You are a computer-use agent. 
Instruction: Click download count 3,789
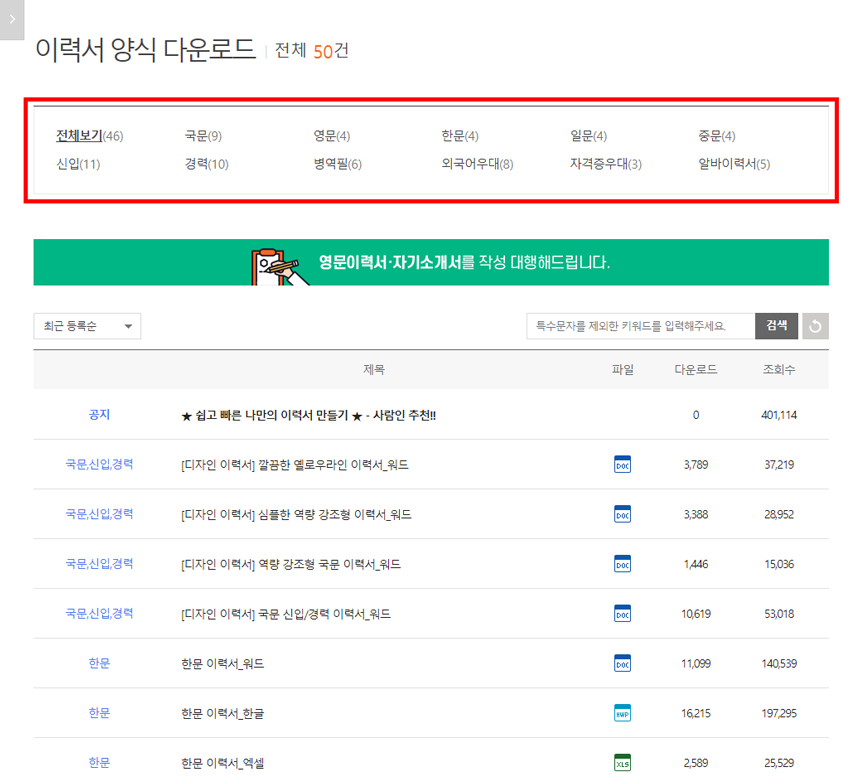(x=695, y=465)
